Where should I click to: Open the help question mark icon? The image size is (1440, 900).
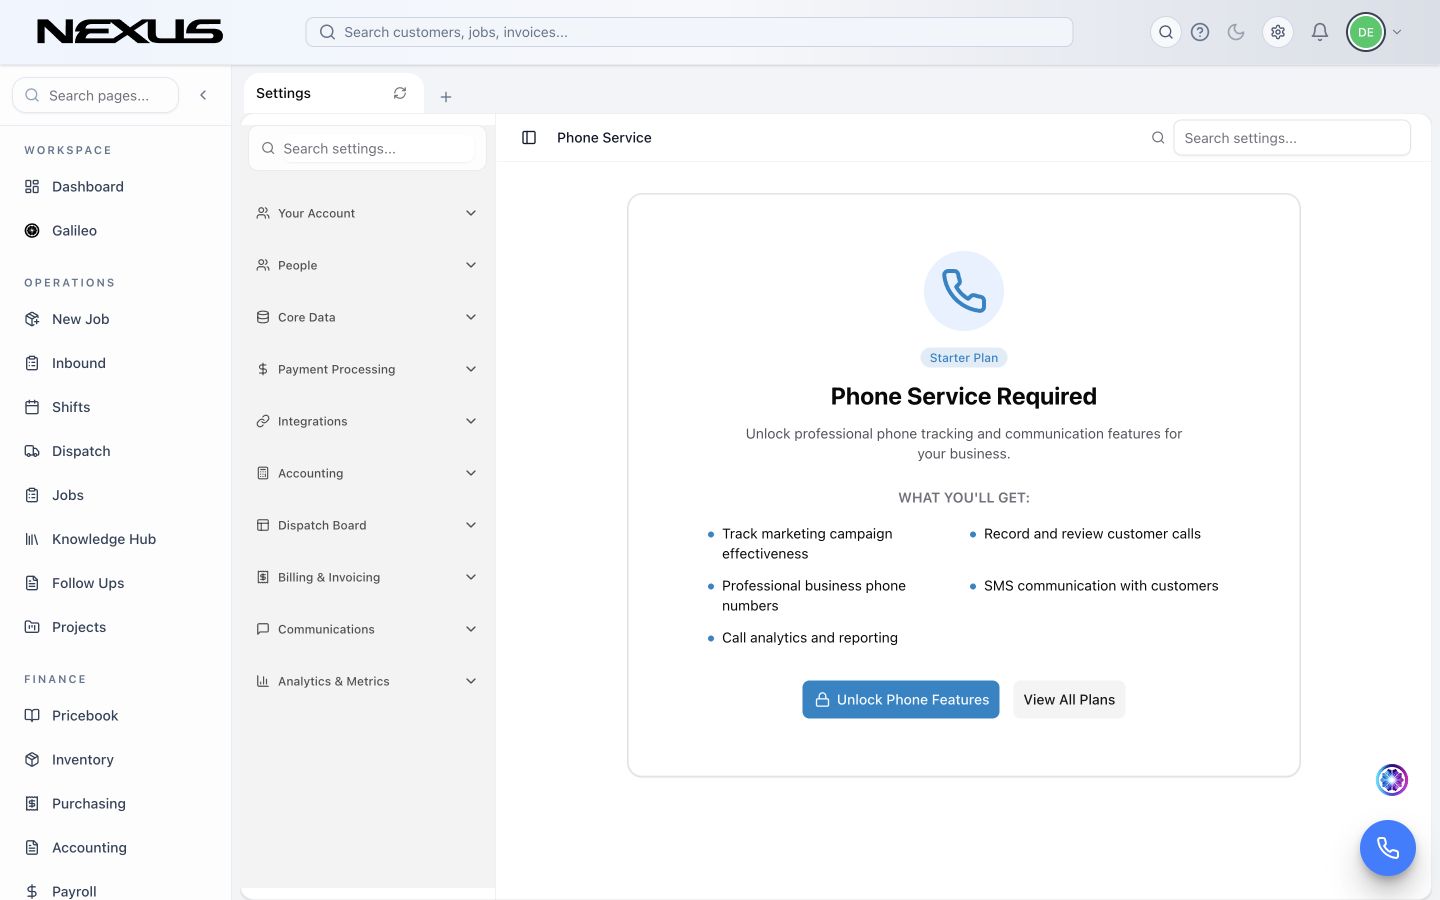click(x=1200, y=32)
